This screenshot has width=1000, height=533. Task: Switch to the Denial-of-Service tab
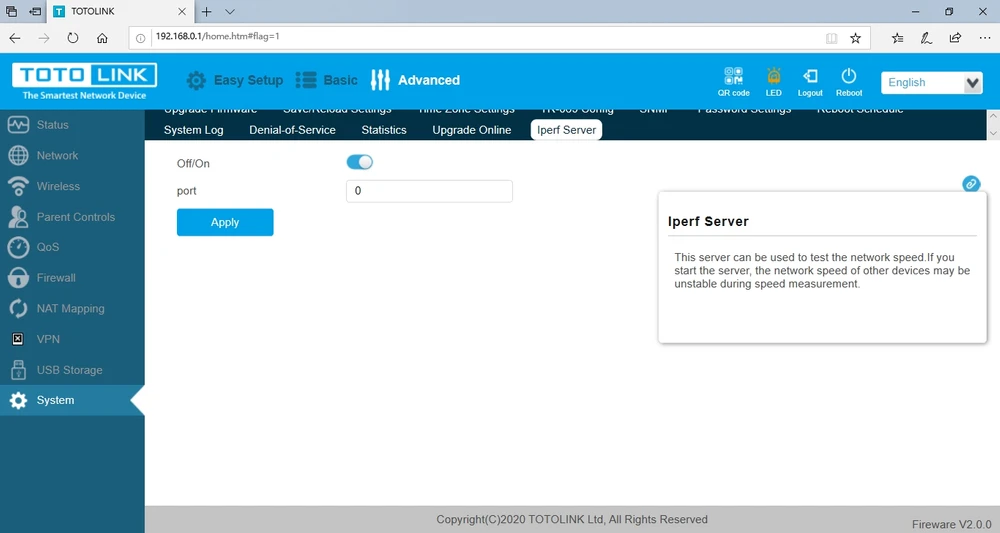pyautogui.click(x=292, y=130)
